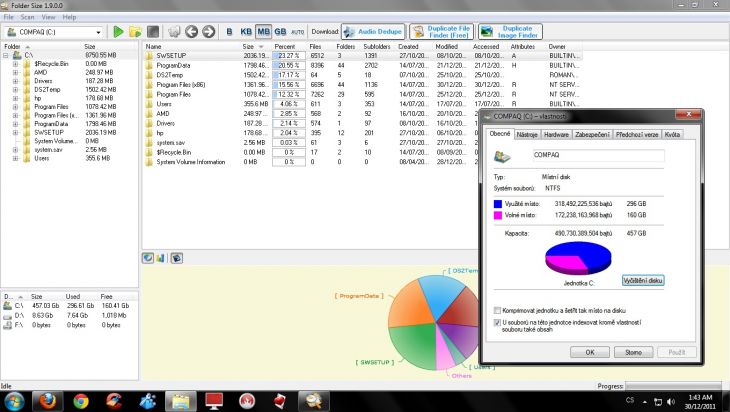This screenshot has width=730, height=412.
Task: Toggle the MB size unit button
Action: (x=264, y=32)
